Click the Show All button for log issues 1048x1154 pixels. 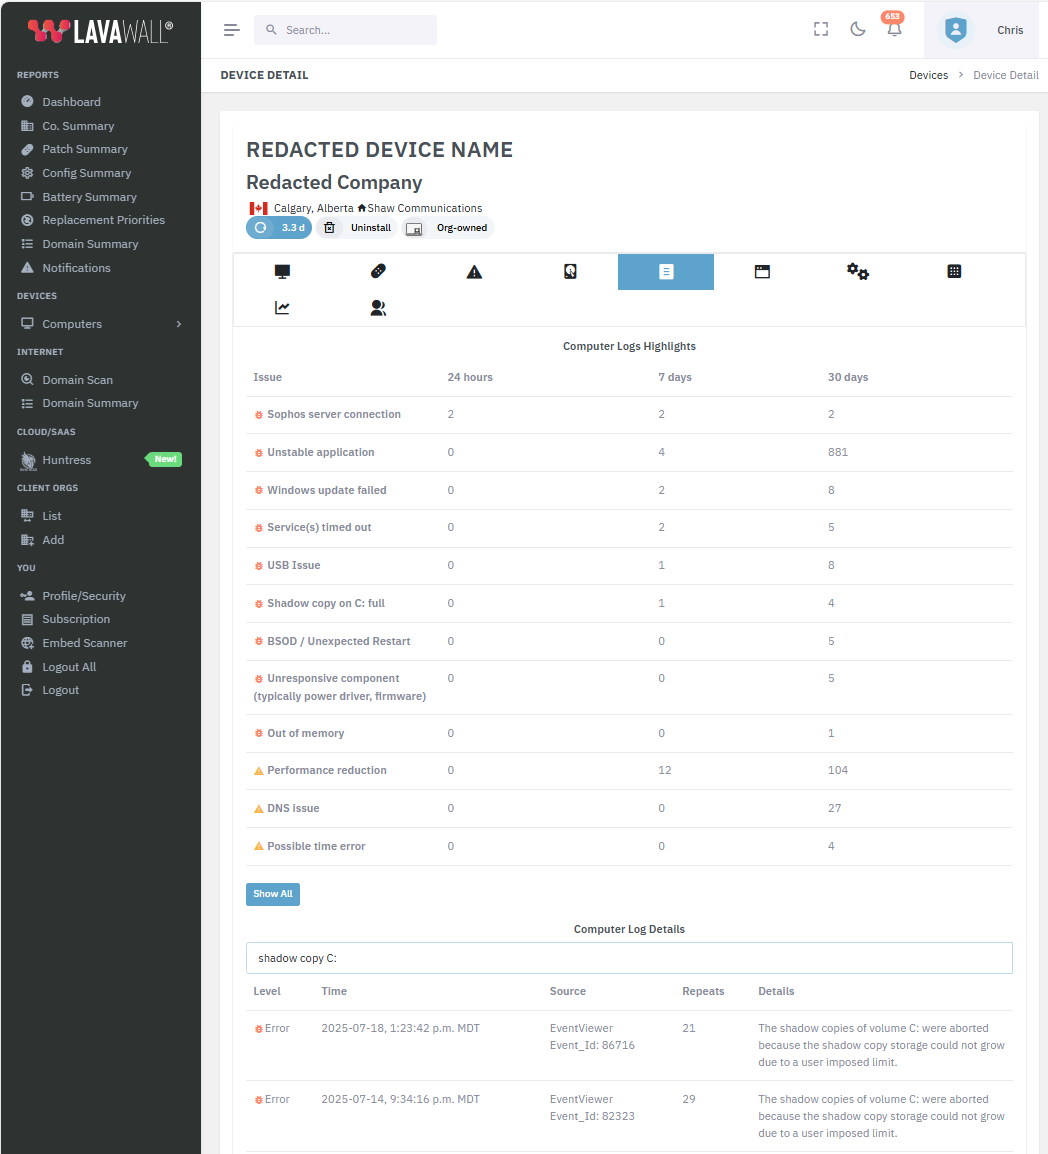click(x=272, y=894)
